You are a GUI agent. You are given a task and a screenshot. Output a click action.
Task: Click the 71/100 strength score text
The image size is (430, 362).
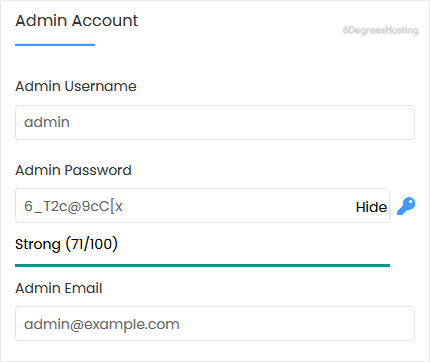pyautogui.click(x=91, y=244)
